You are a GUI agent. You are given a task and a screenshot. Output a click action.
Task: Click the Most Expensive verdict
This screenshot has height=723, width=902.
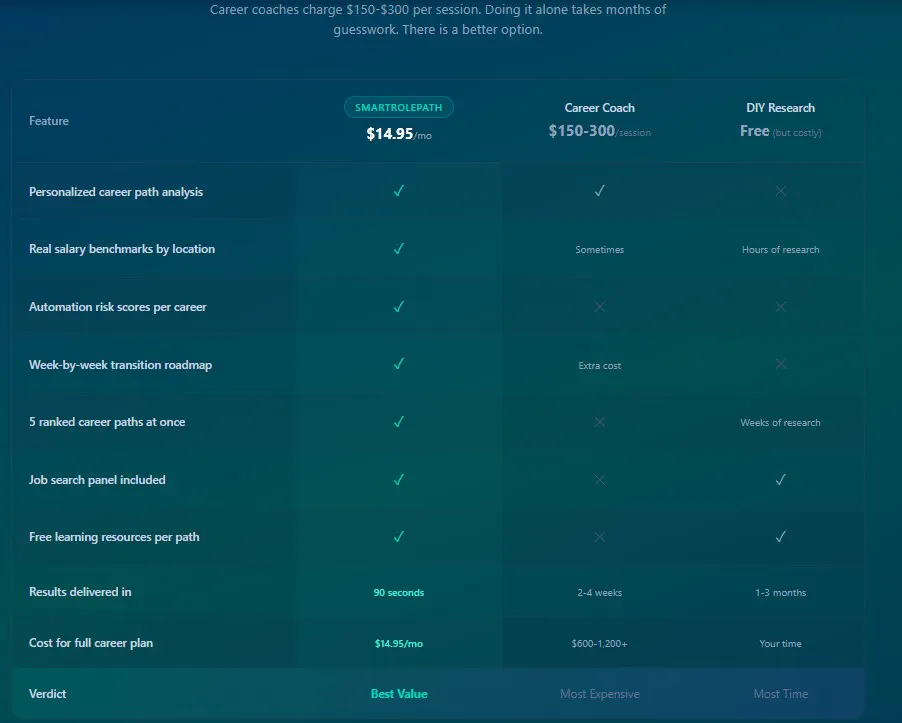pyautogui.click(x=599, y=694)
